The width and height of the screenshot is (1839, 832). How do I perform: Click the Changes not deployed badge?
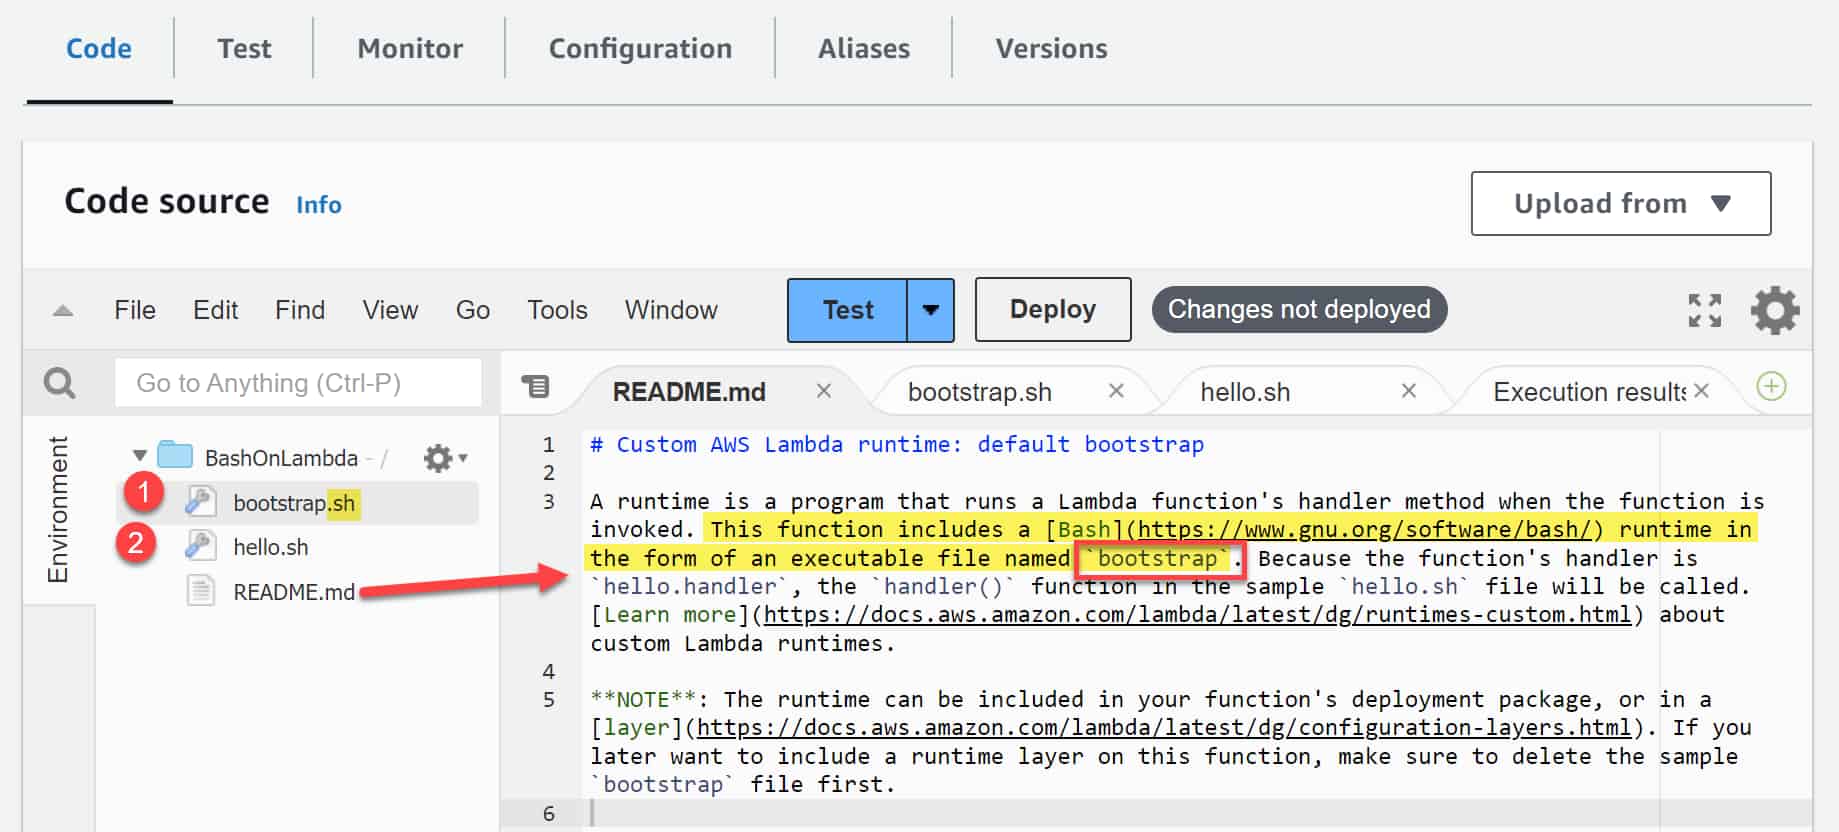(1299, 309)
